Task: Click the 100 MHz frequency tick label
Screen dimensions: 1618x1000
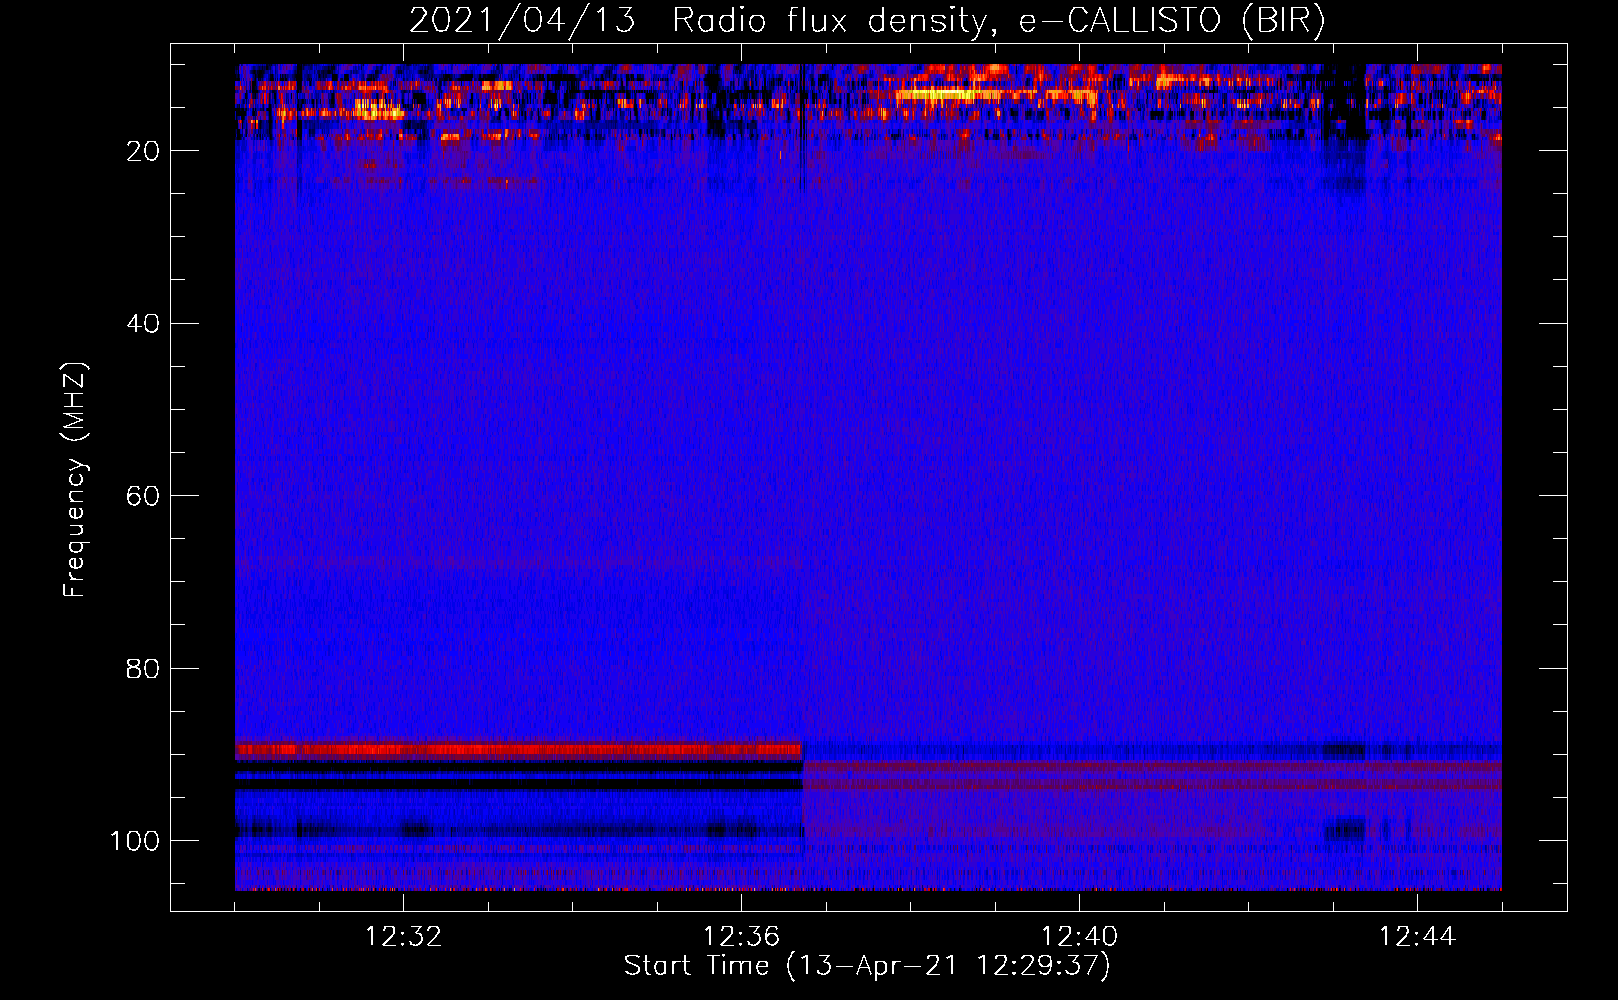Action: (x=135, y=841)
